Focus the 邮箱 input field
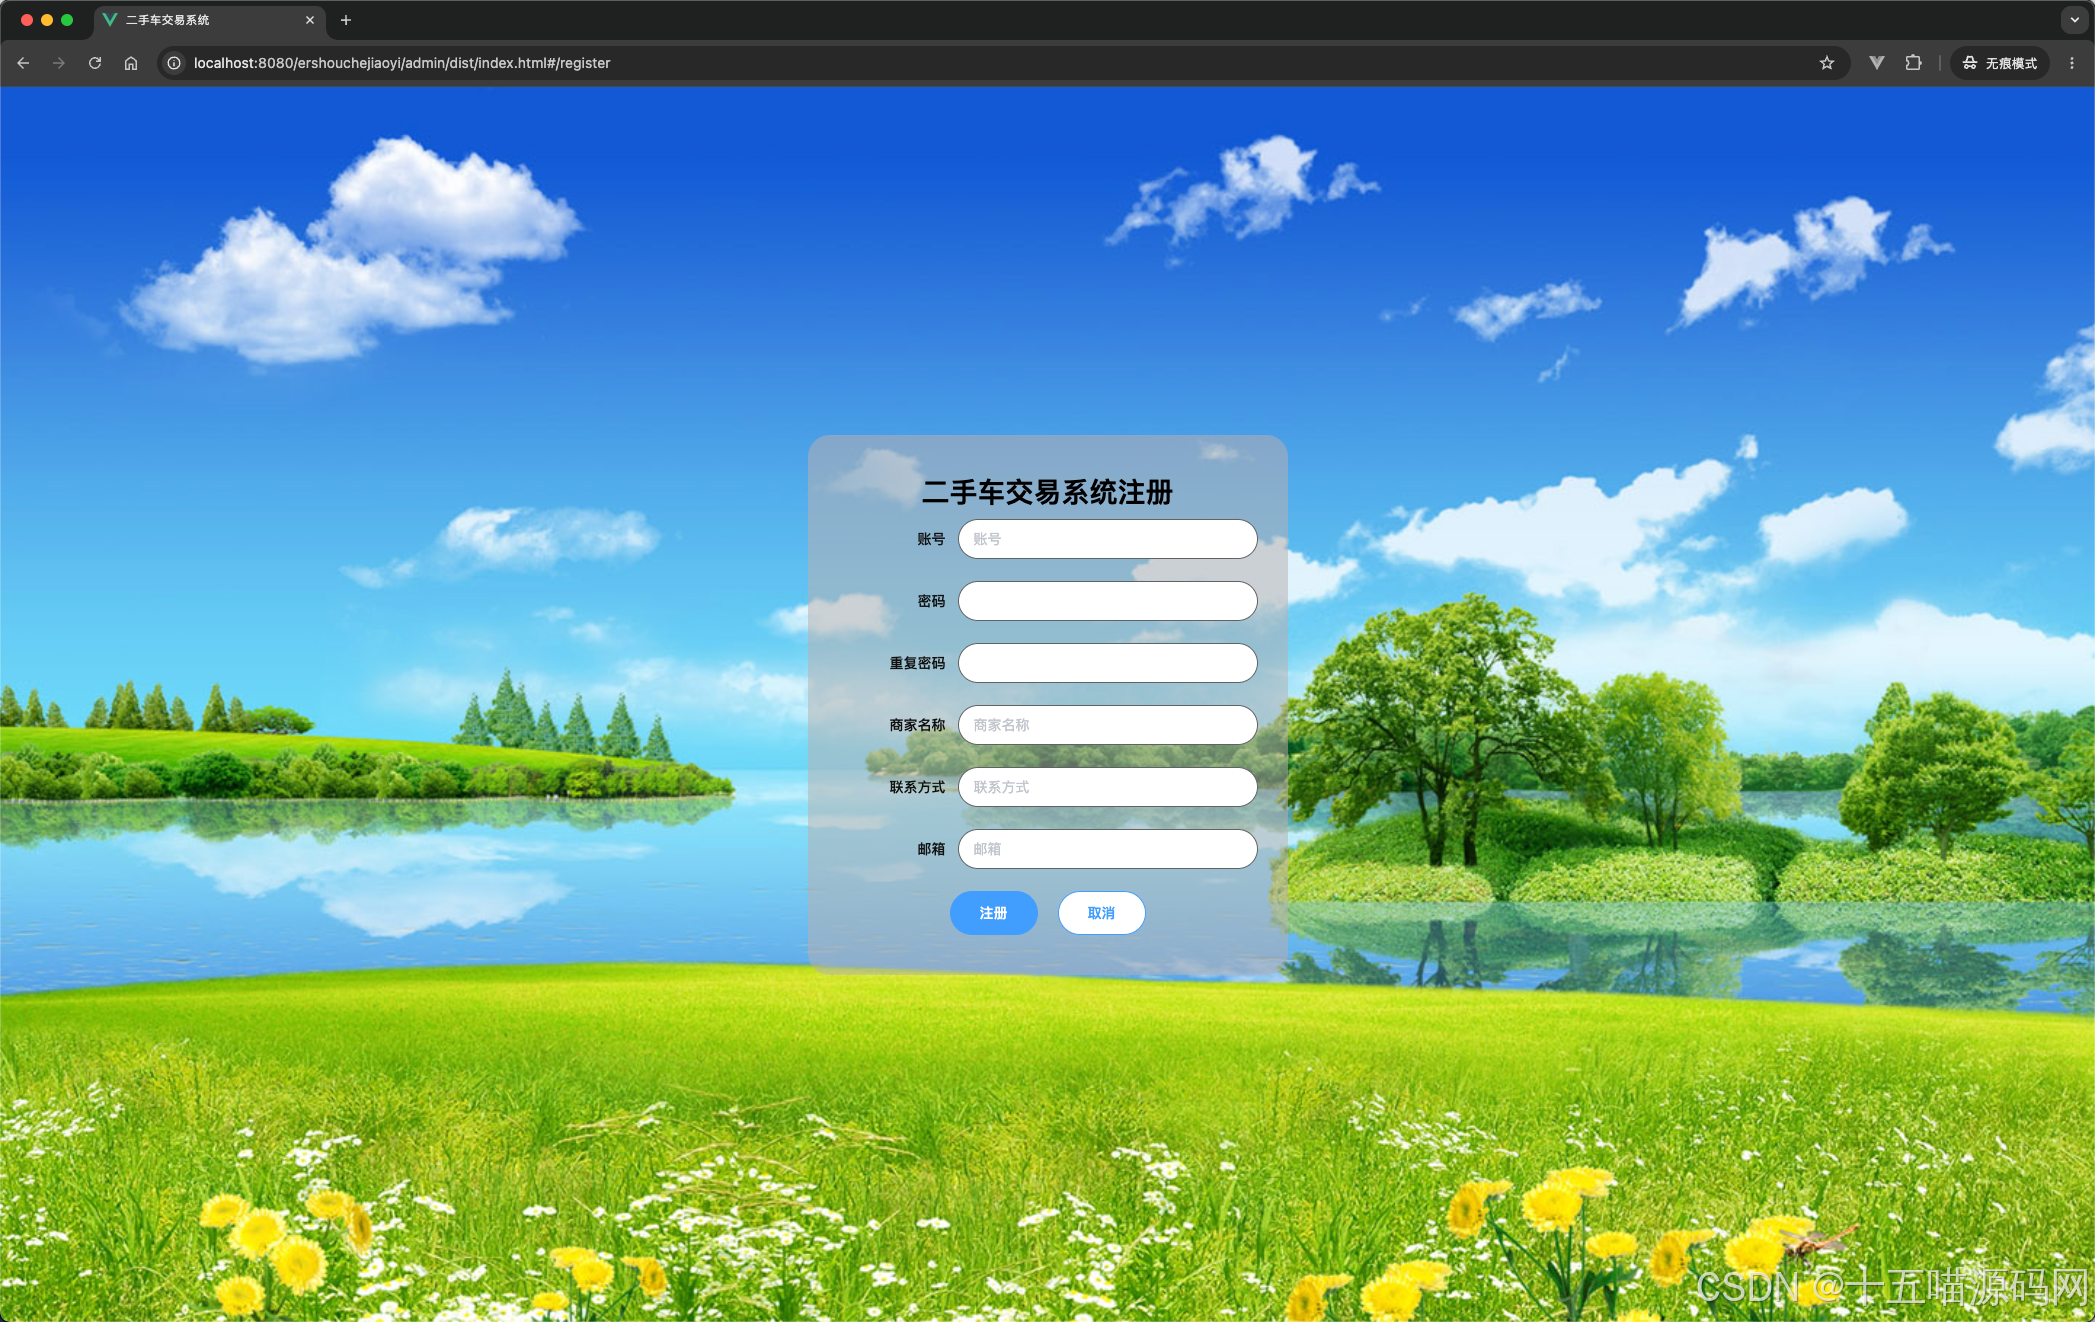This screenshot has width=2095, height=1322. click(1108, 849)
